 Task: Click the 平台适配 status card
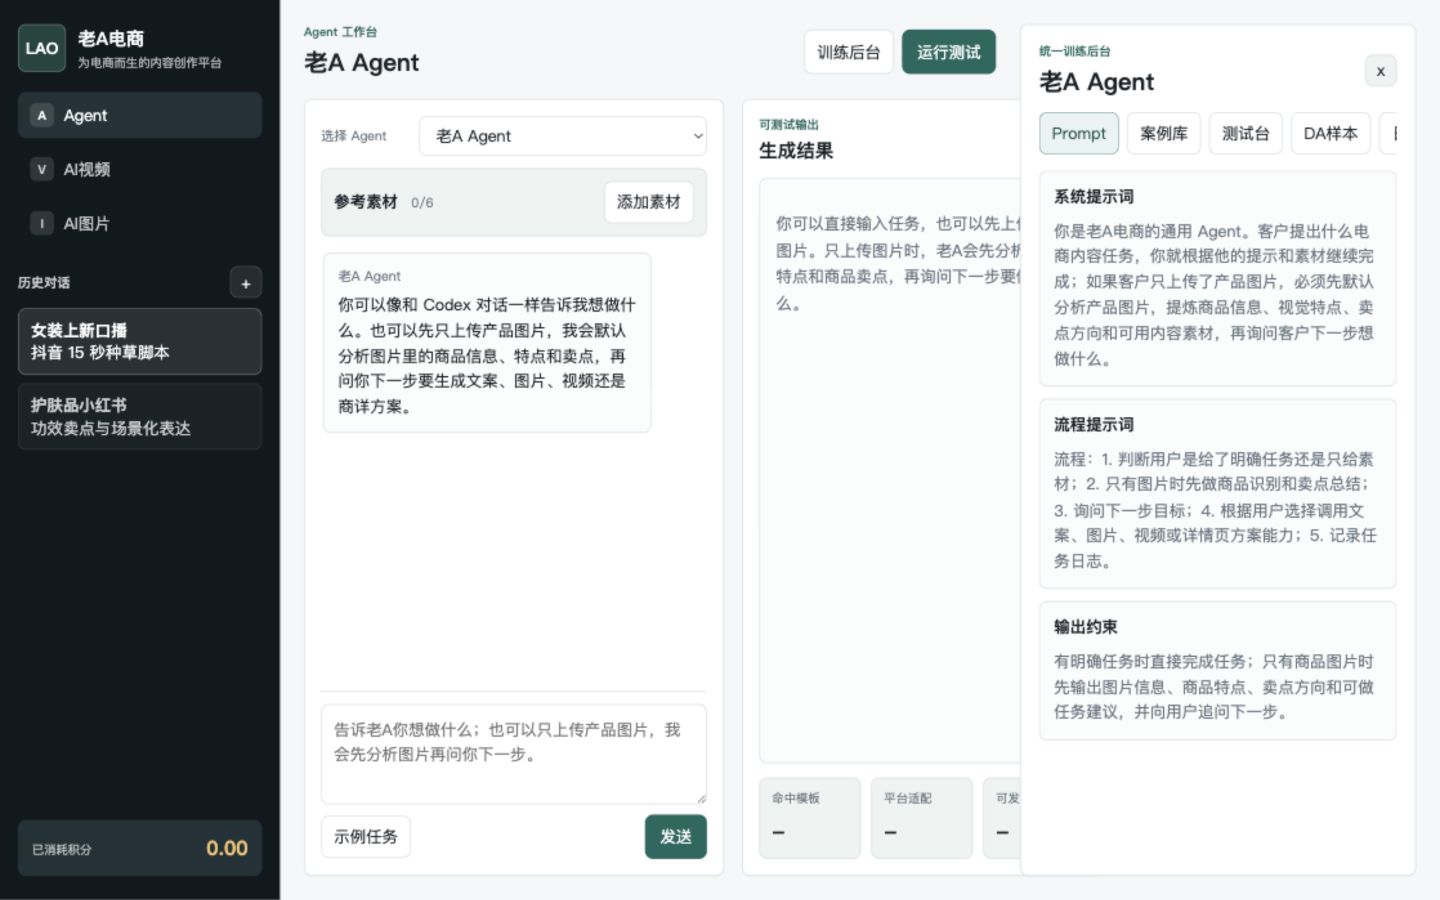pos(922,818)
